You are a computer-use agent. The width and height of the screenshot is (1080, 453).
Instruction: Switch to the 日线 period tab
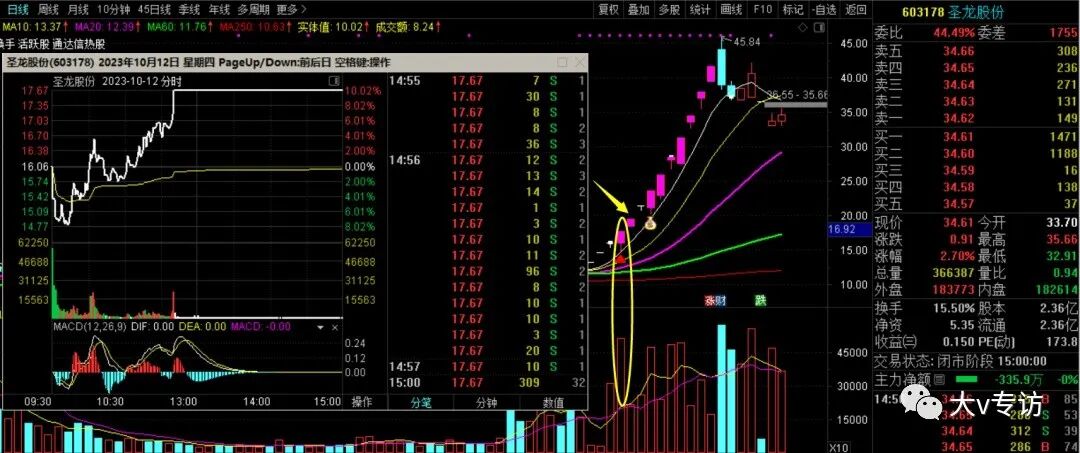point(18,9)
